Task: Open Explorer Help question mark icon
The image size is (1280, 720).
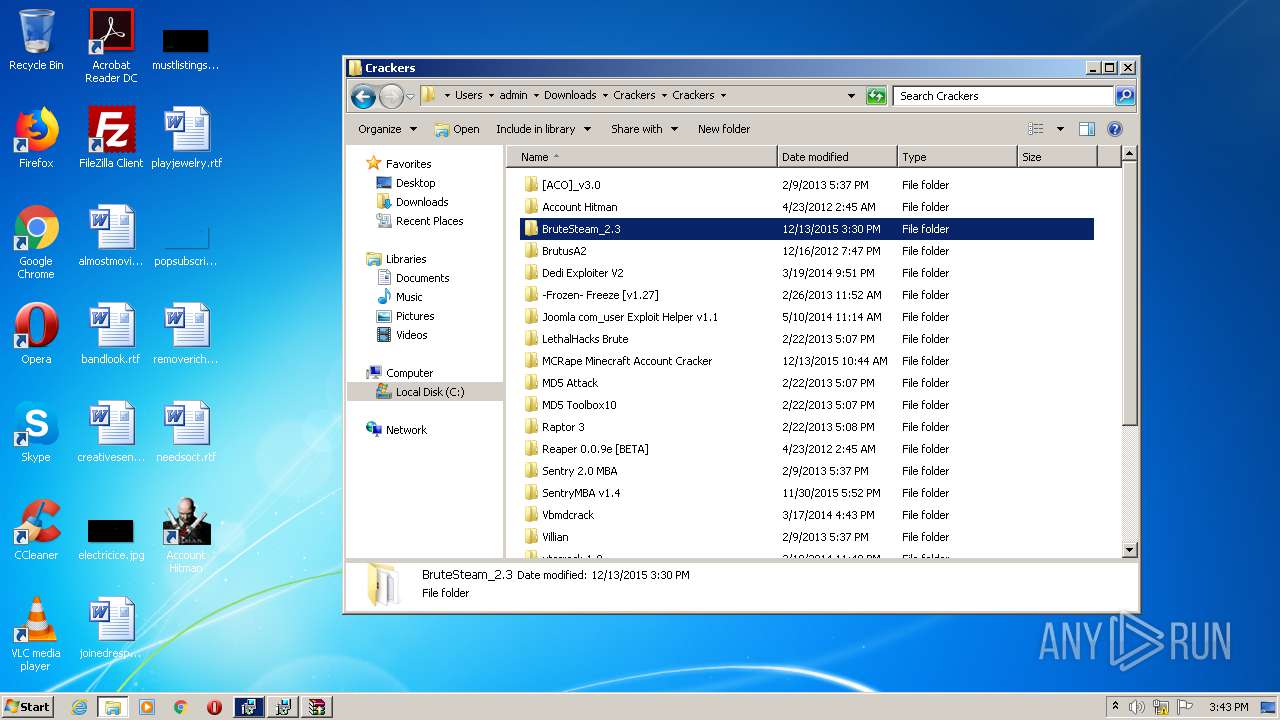Action: pyautogui.click(x=1115, y=129)
